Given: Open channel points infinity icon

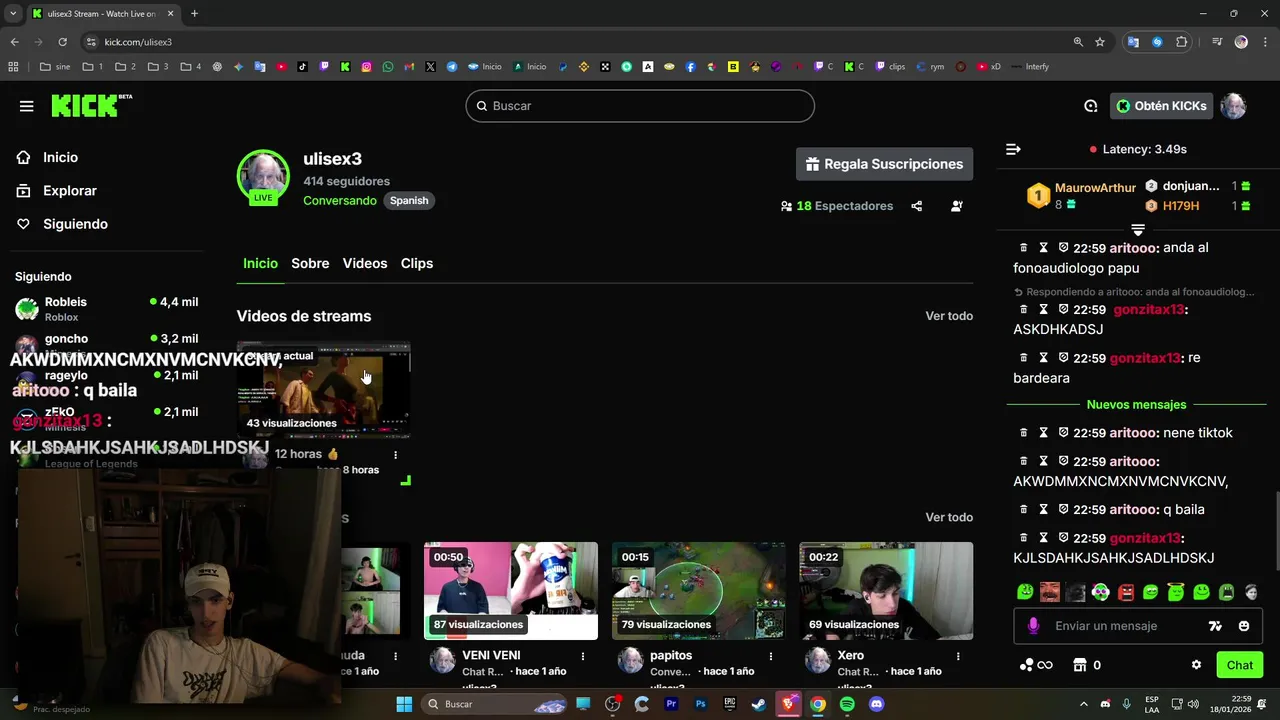Looking at the screenshot, I should click(1036, 665).
